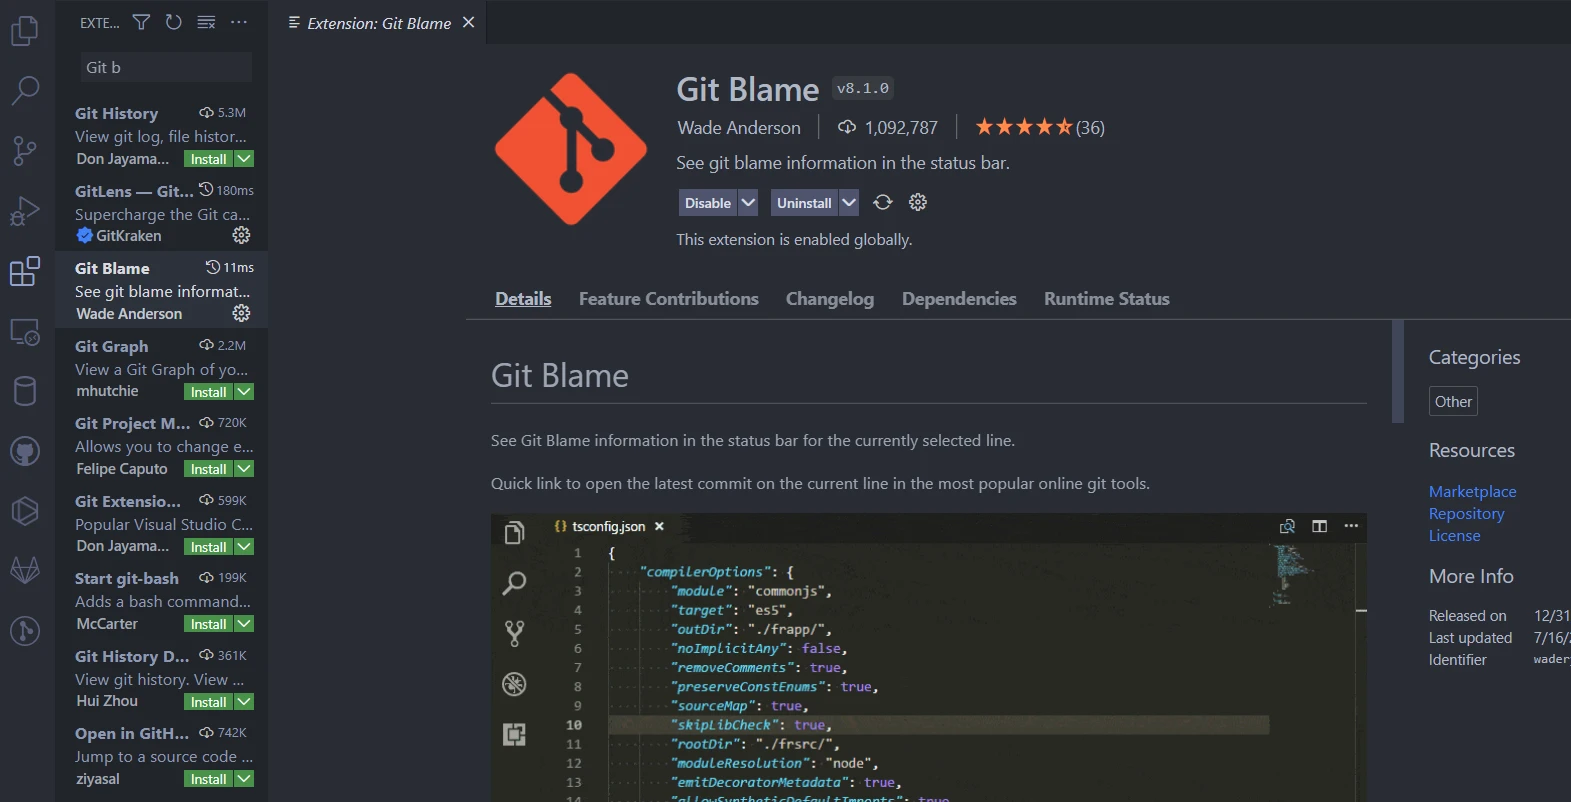Screen dimensions: 1571x802
Task: Switch to the Feature Contributions tab
Action: point(668,299)
